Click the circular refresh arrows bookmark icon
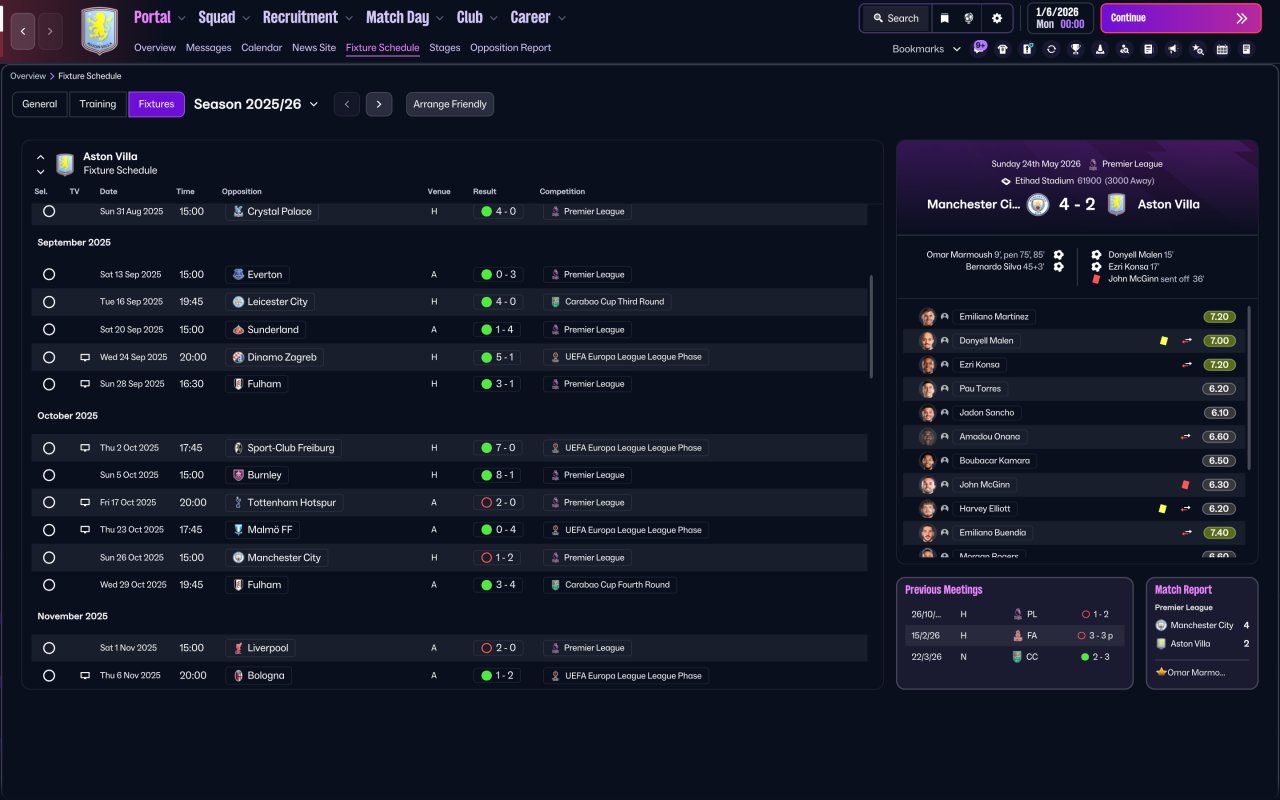The image size is (1280, 800). (x=1051, y=49)
